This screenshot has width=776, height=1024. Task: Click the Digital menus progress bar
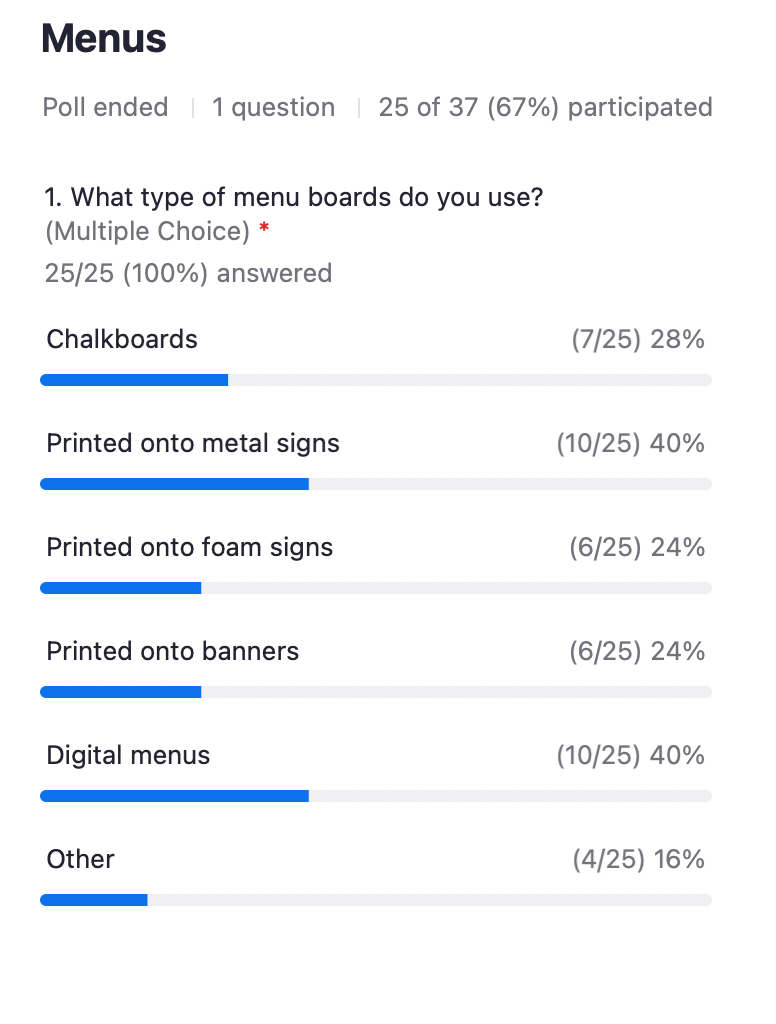(x=375, y=796)
